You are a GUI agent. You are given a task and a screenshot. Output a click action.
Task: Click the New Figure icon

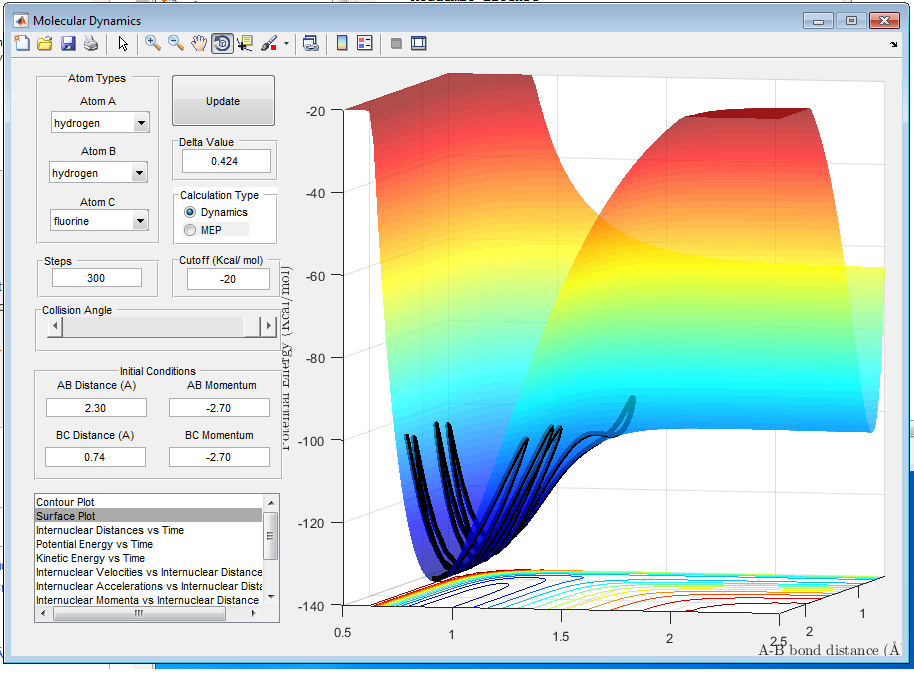pos(22,43)
